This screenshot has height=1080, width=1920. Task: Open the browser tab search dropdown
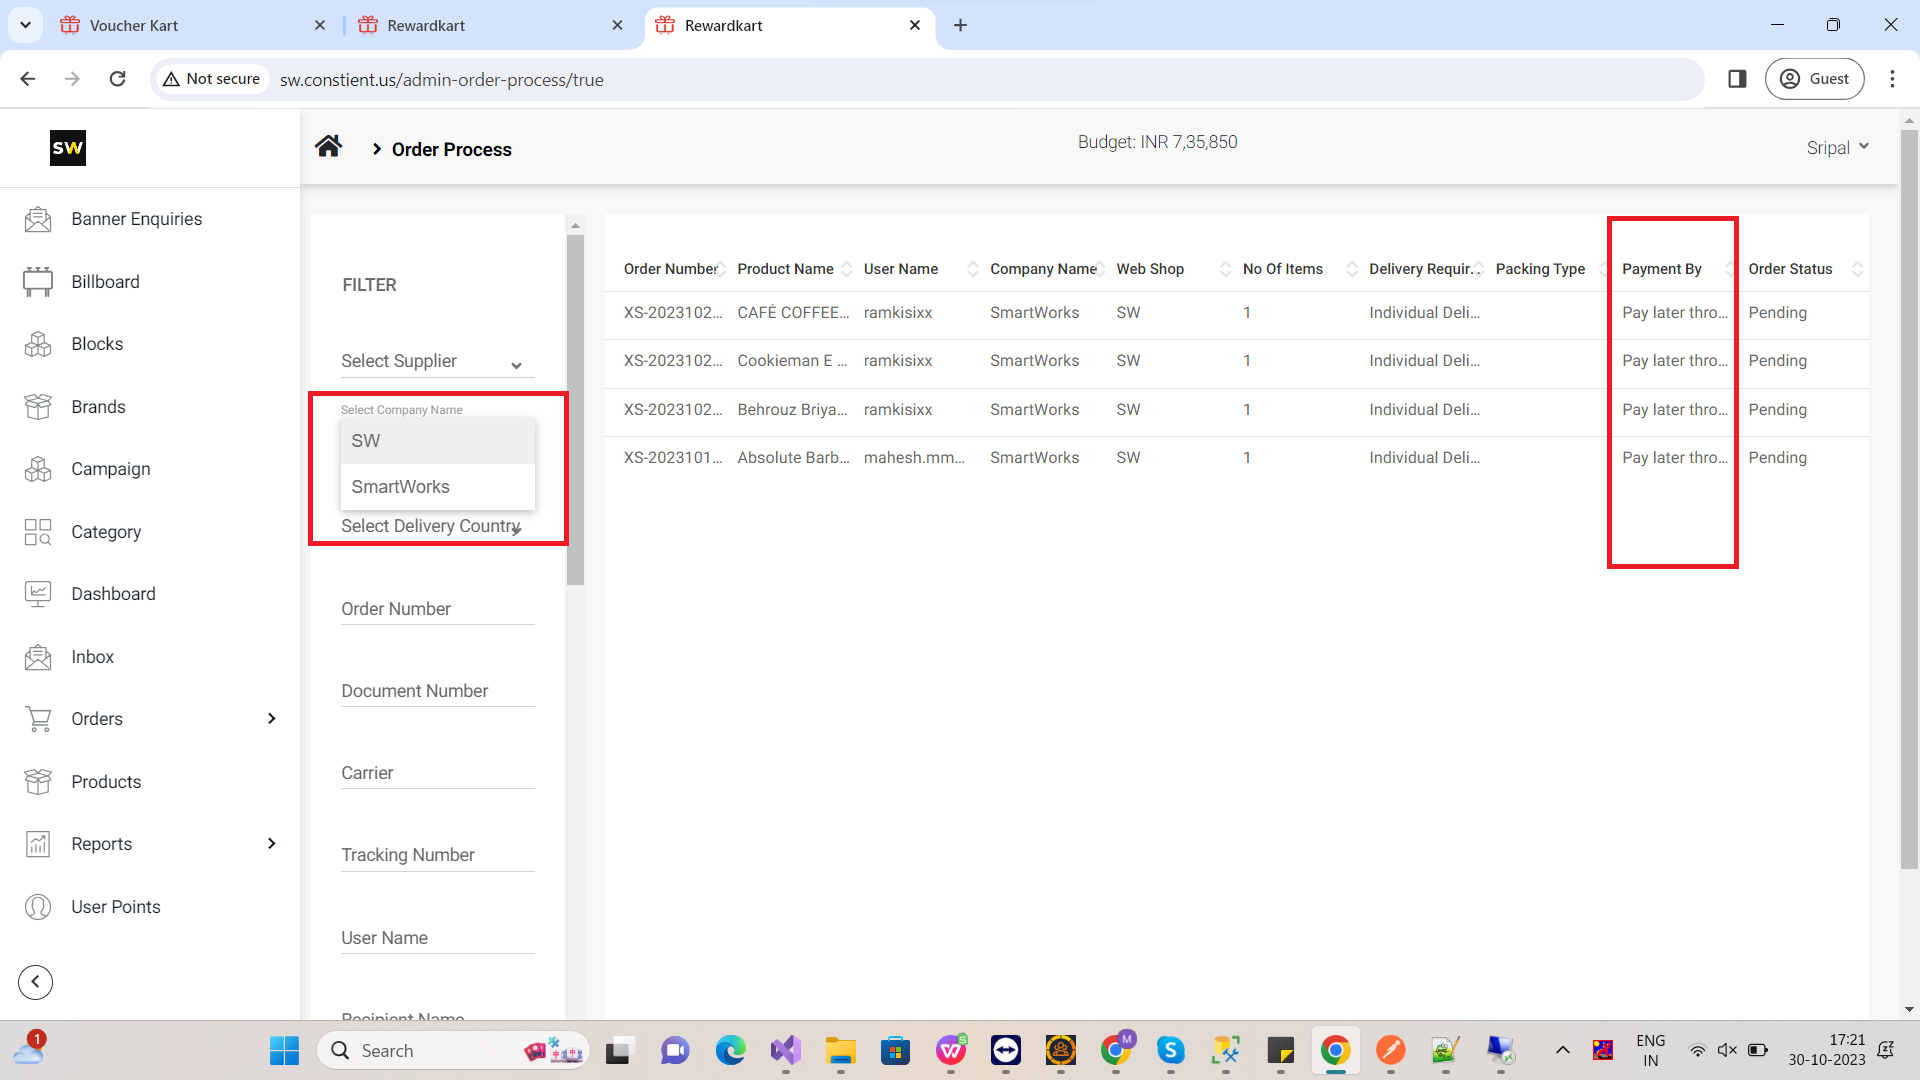click(x=25, y=25)
